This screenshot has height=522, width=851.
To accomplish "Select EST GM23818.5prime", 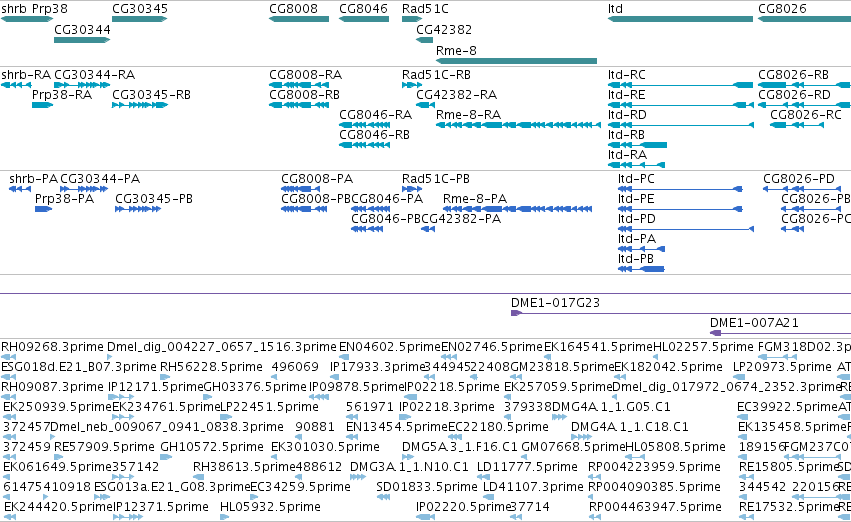I will pos(516,377).
